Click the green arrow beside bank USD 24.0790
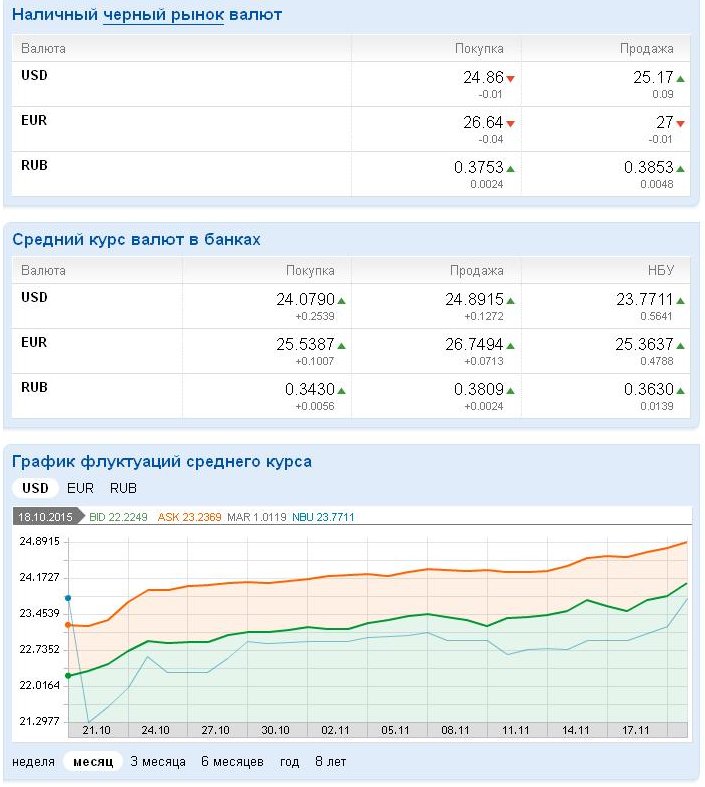The height and width of the screenshot is (787, 705). pos(341,300)
